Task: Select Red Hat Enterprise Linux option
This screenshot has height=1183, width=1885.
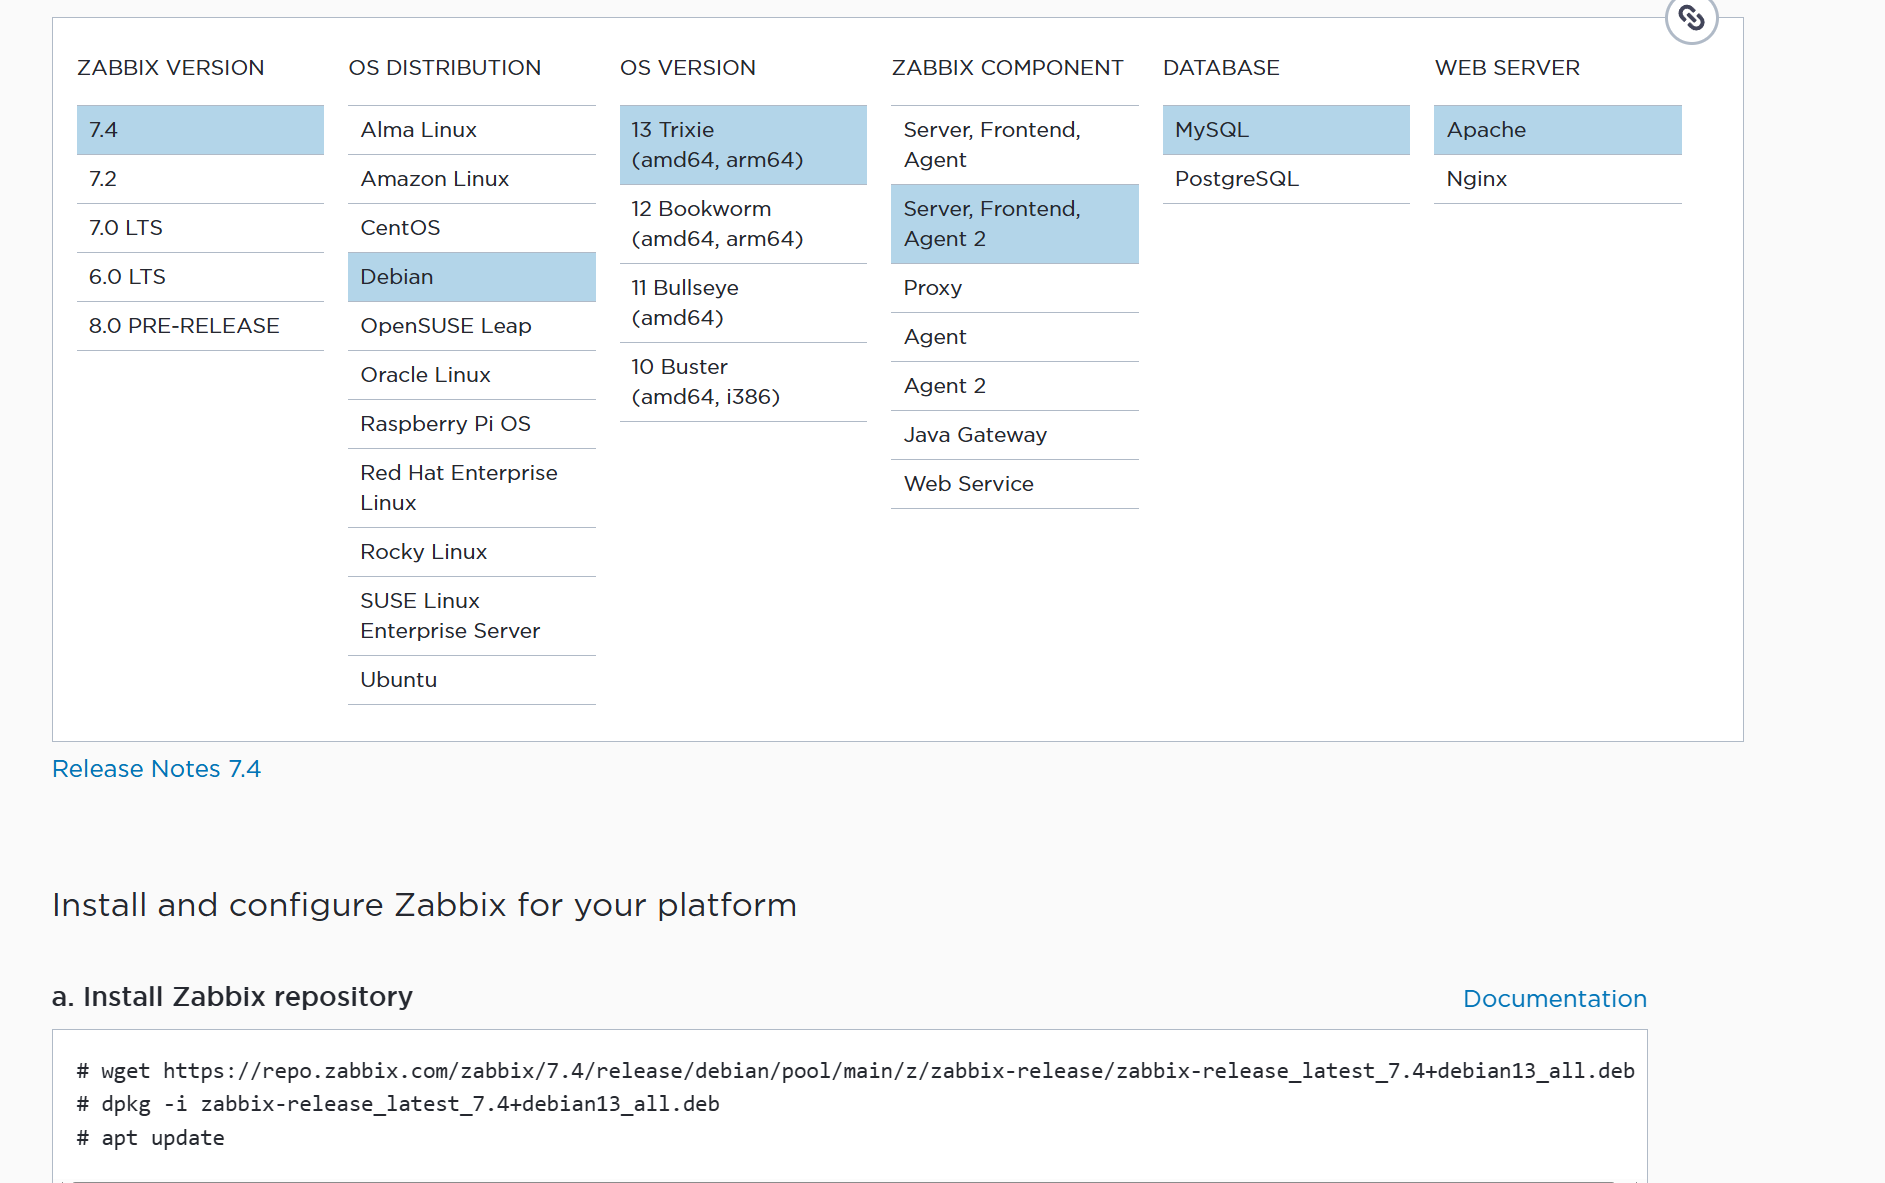Action: (471, 488)
